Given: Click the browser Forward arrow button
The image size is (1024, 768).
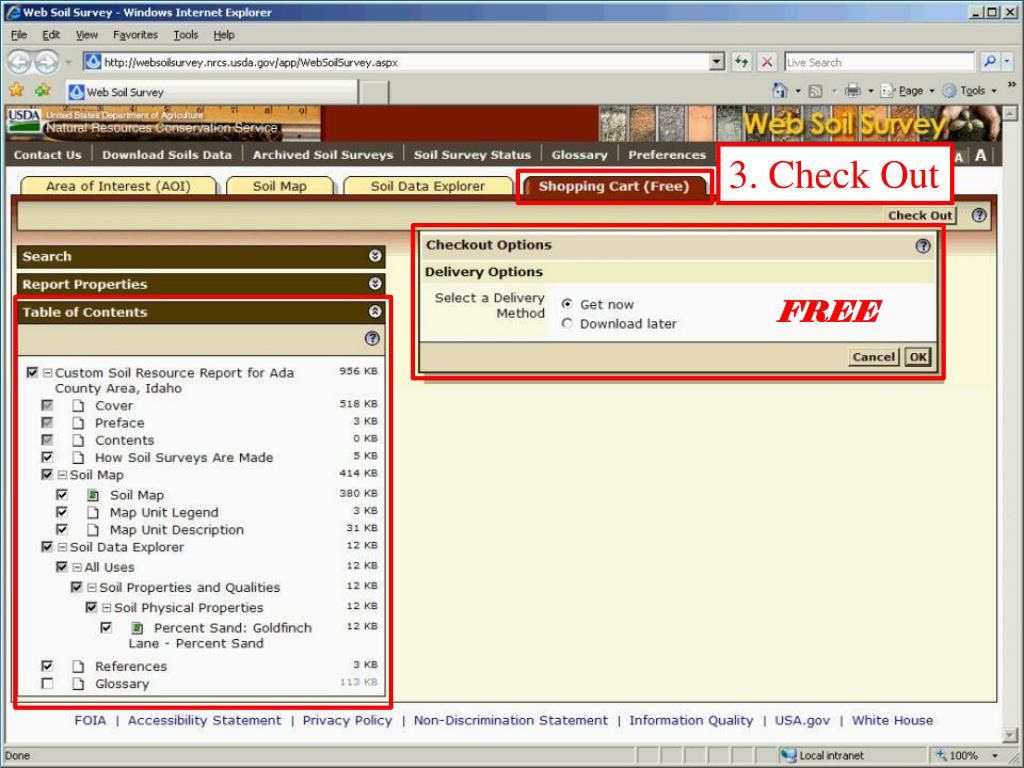Looking at the screenshot, I should point(46,62).
